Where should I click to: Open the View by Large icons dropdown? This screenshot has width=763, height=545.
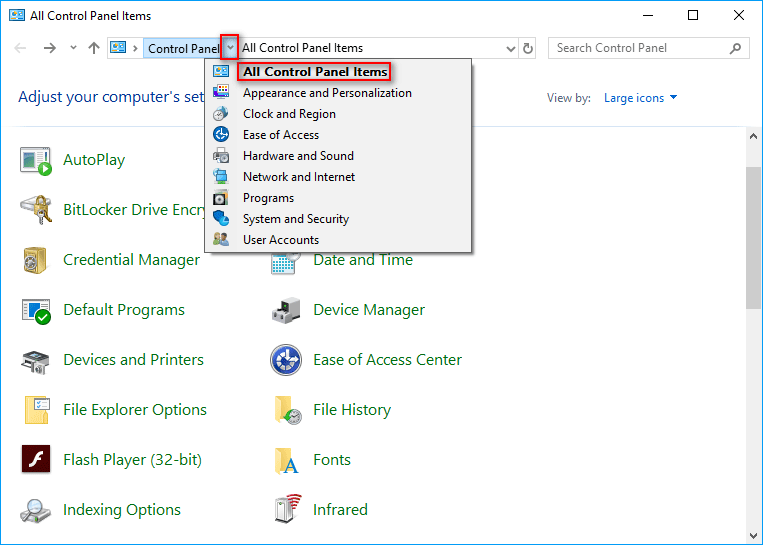point(640,98)
